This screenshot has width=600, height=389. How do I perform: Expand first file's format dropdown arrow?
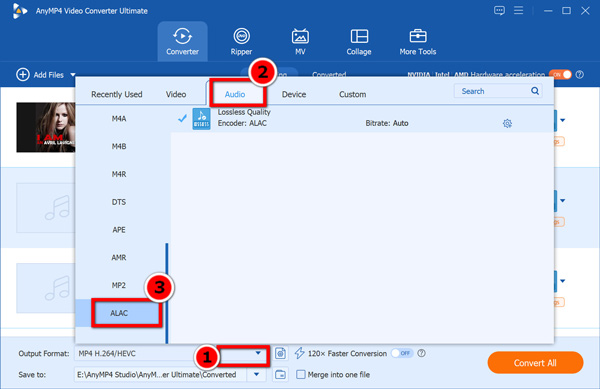pos(562,120)
